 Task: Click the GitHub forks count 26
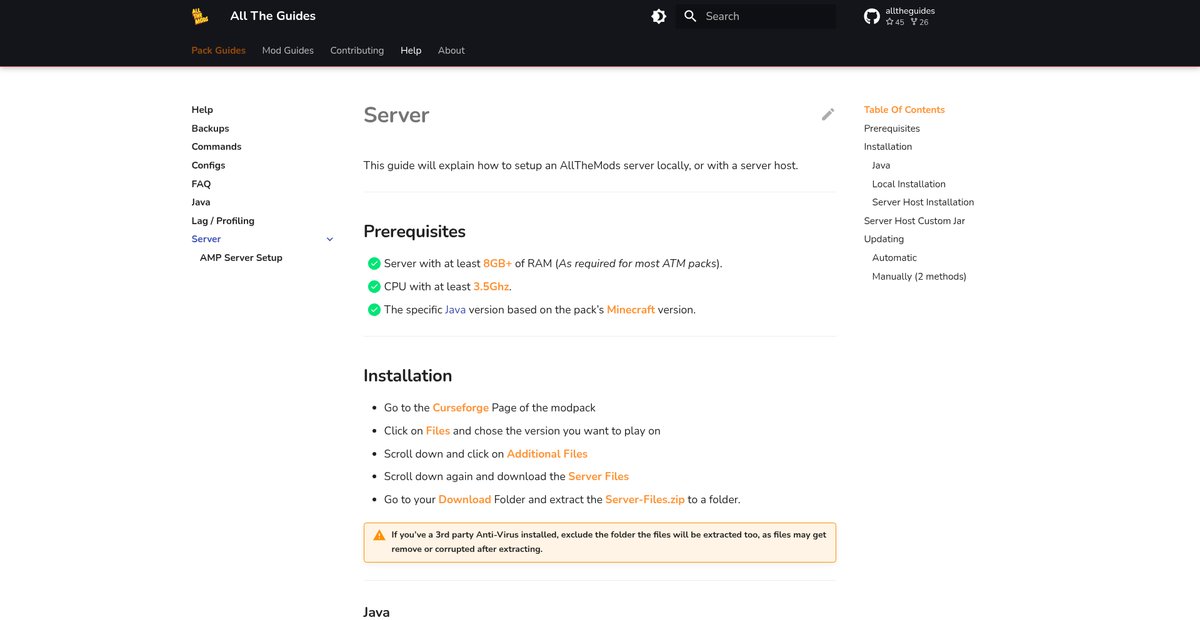[x=918, y=22]
